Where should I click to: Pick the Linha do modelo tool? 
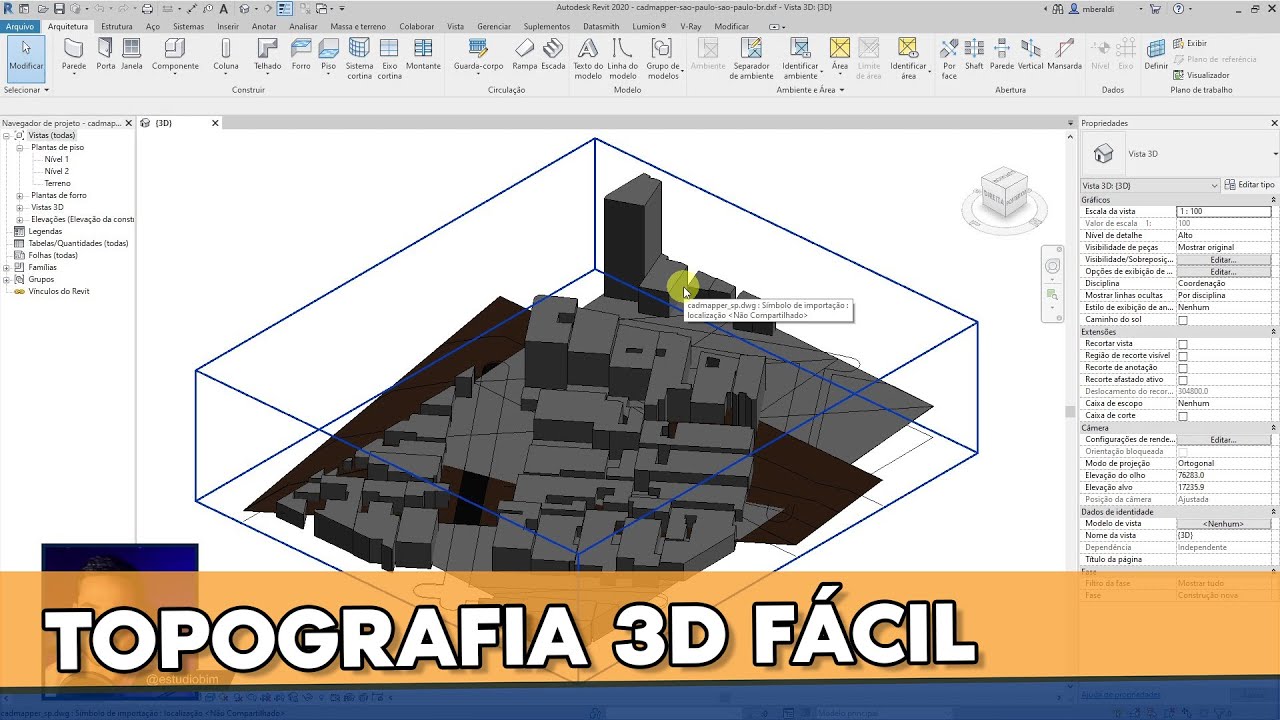click(x=623, y=59)
